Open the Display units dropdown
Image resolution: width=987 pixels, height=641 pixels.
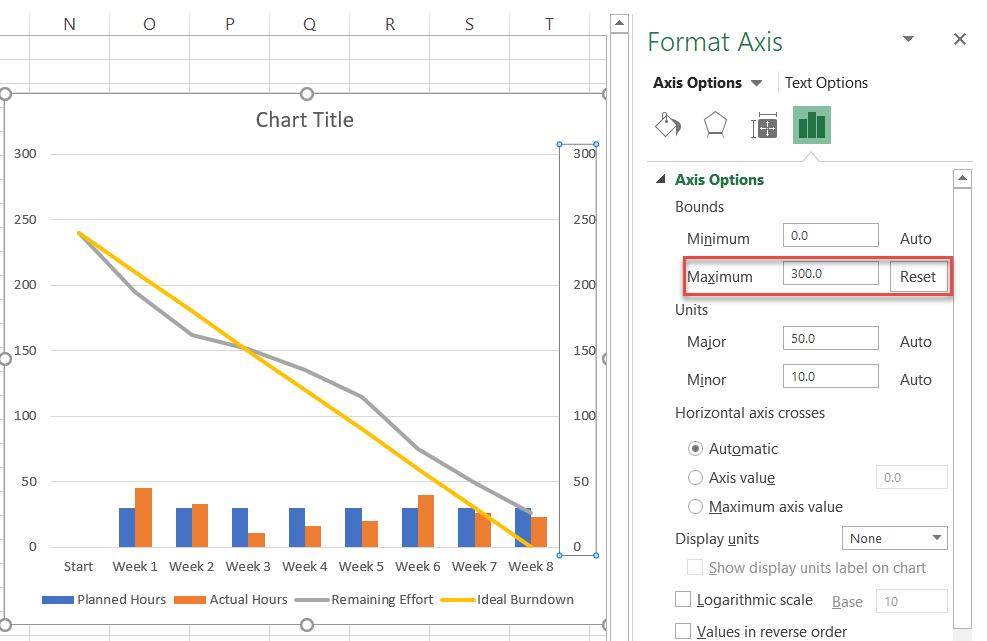(894, 538)
